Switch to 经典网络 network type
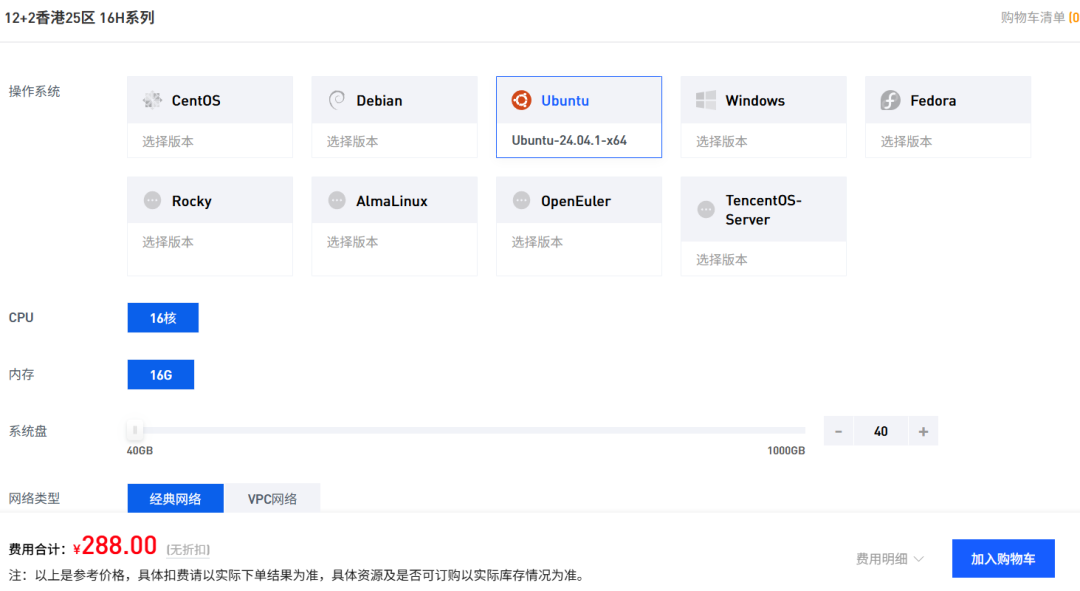Image resolution: width=1080 pixels, height=591 pixels. (x=176, y=499)
